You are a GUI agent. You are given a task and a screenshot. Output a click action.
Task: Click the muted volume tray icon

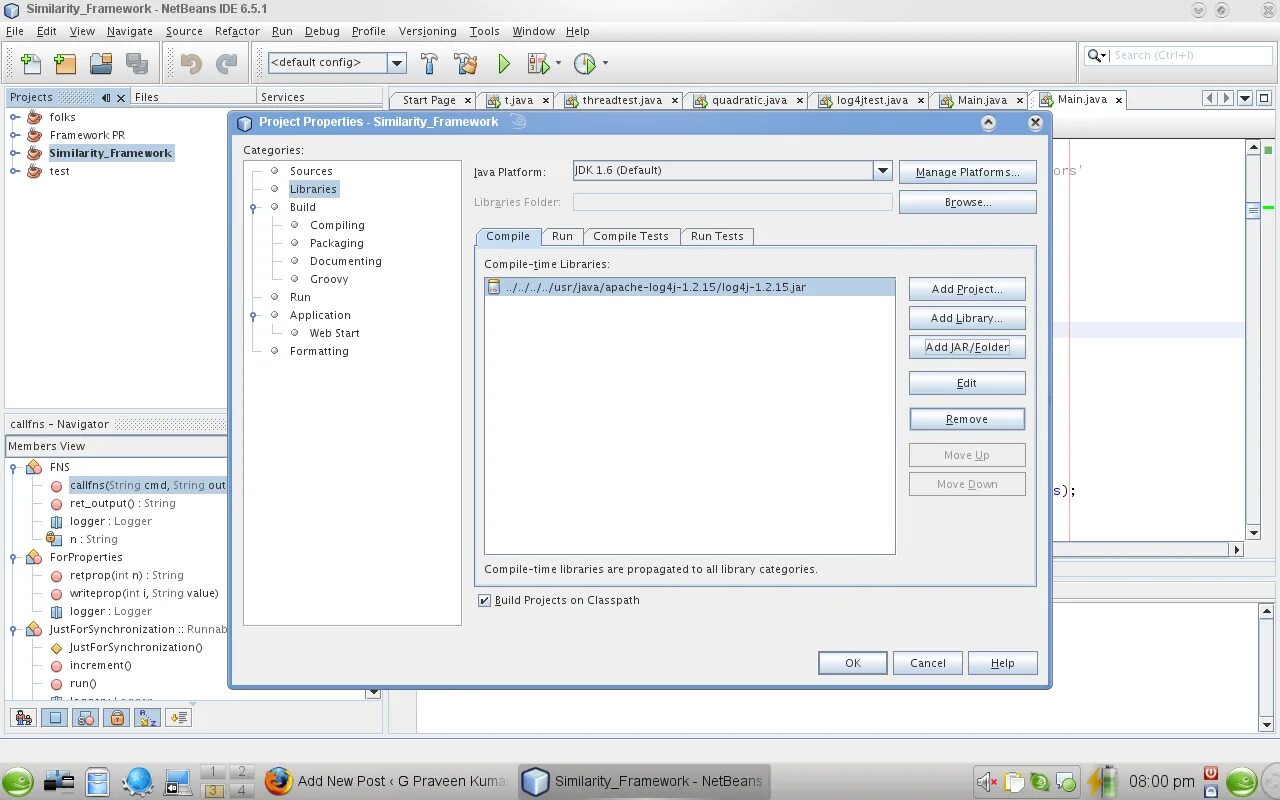pyautogui.click(x=987, y=781)
